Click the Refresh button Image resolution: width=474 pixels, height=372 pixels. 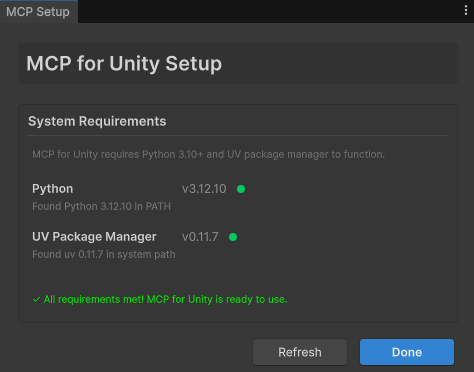[x=300, y=352]
